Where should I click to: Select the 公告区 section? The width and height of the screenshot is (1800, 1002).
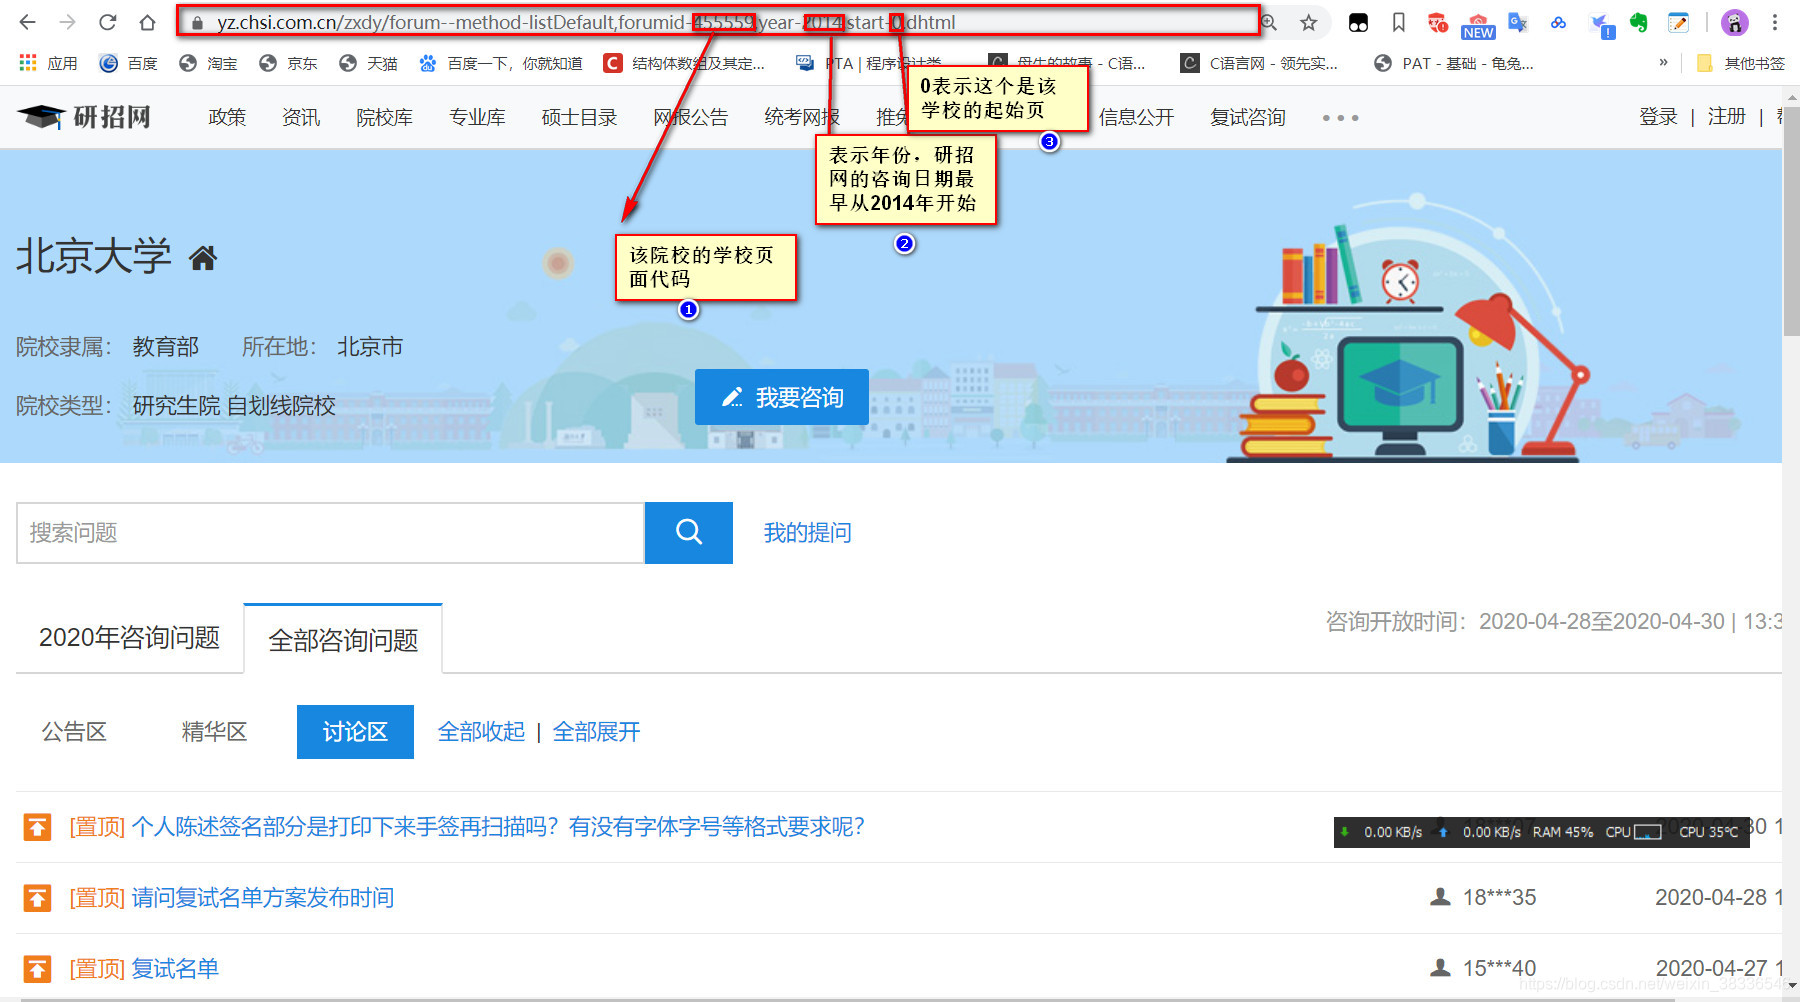point(74,732)
